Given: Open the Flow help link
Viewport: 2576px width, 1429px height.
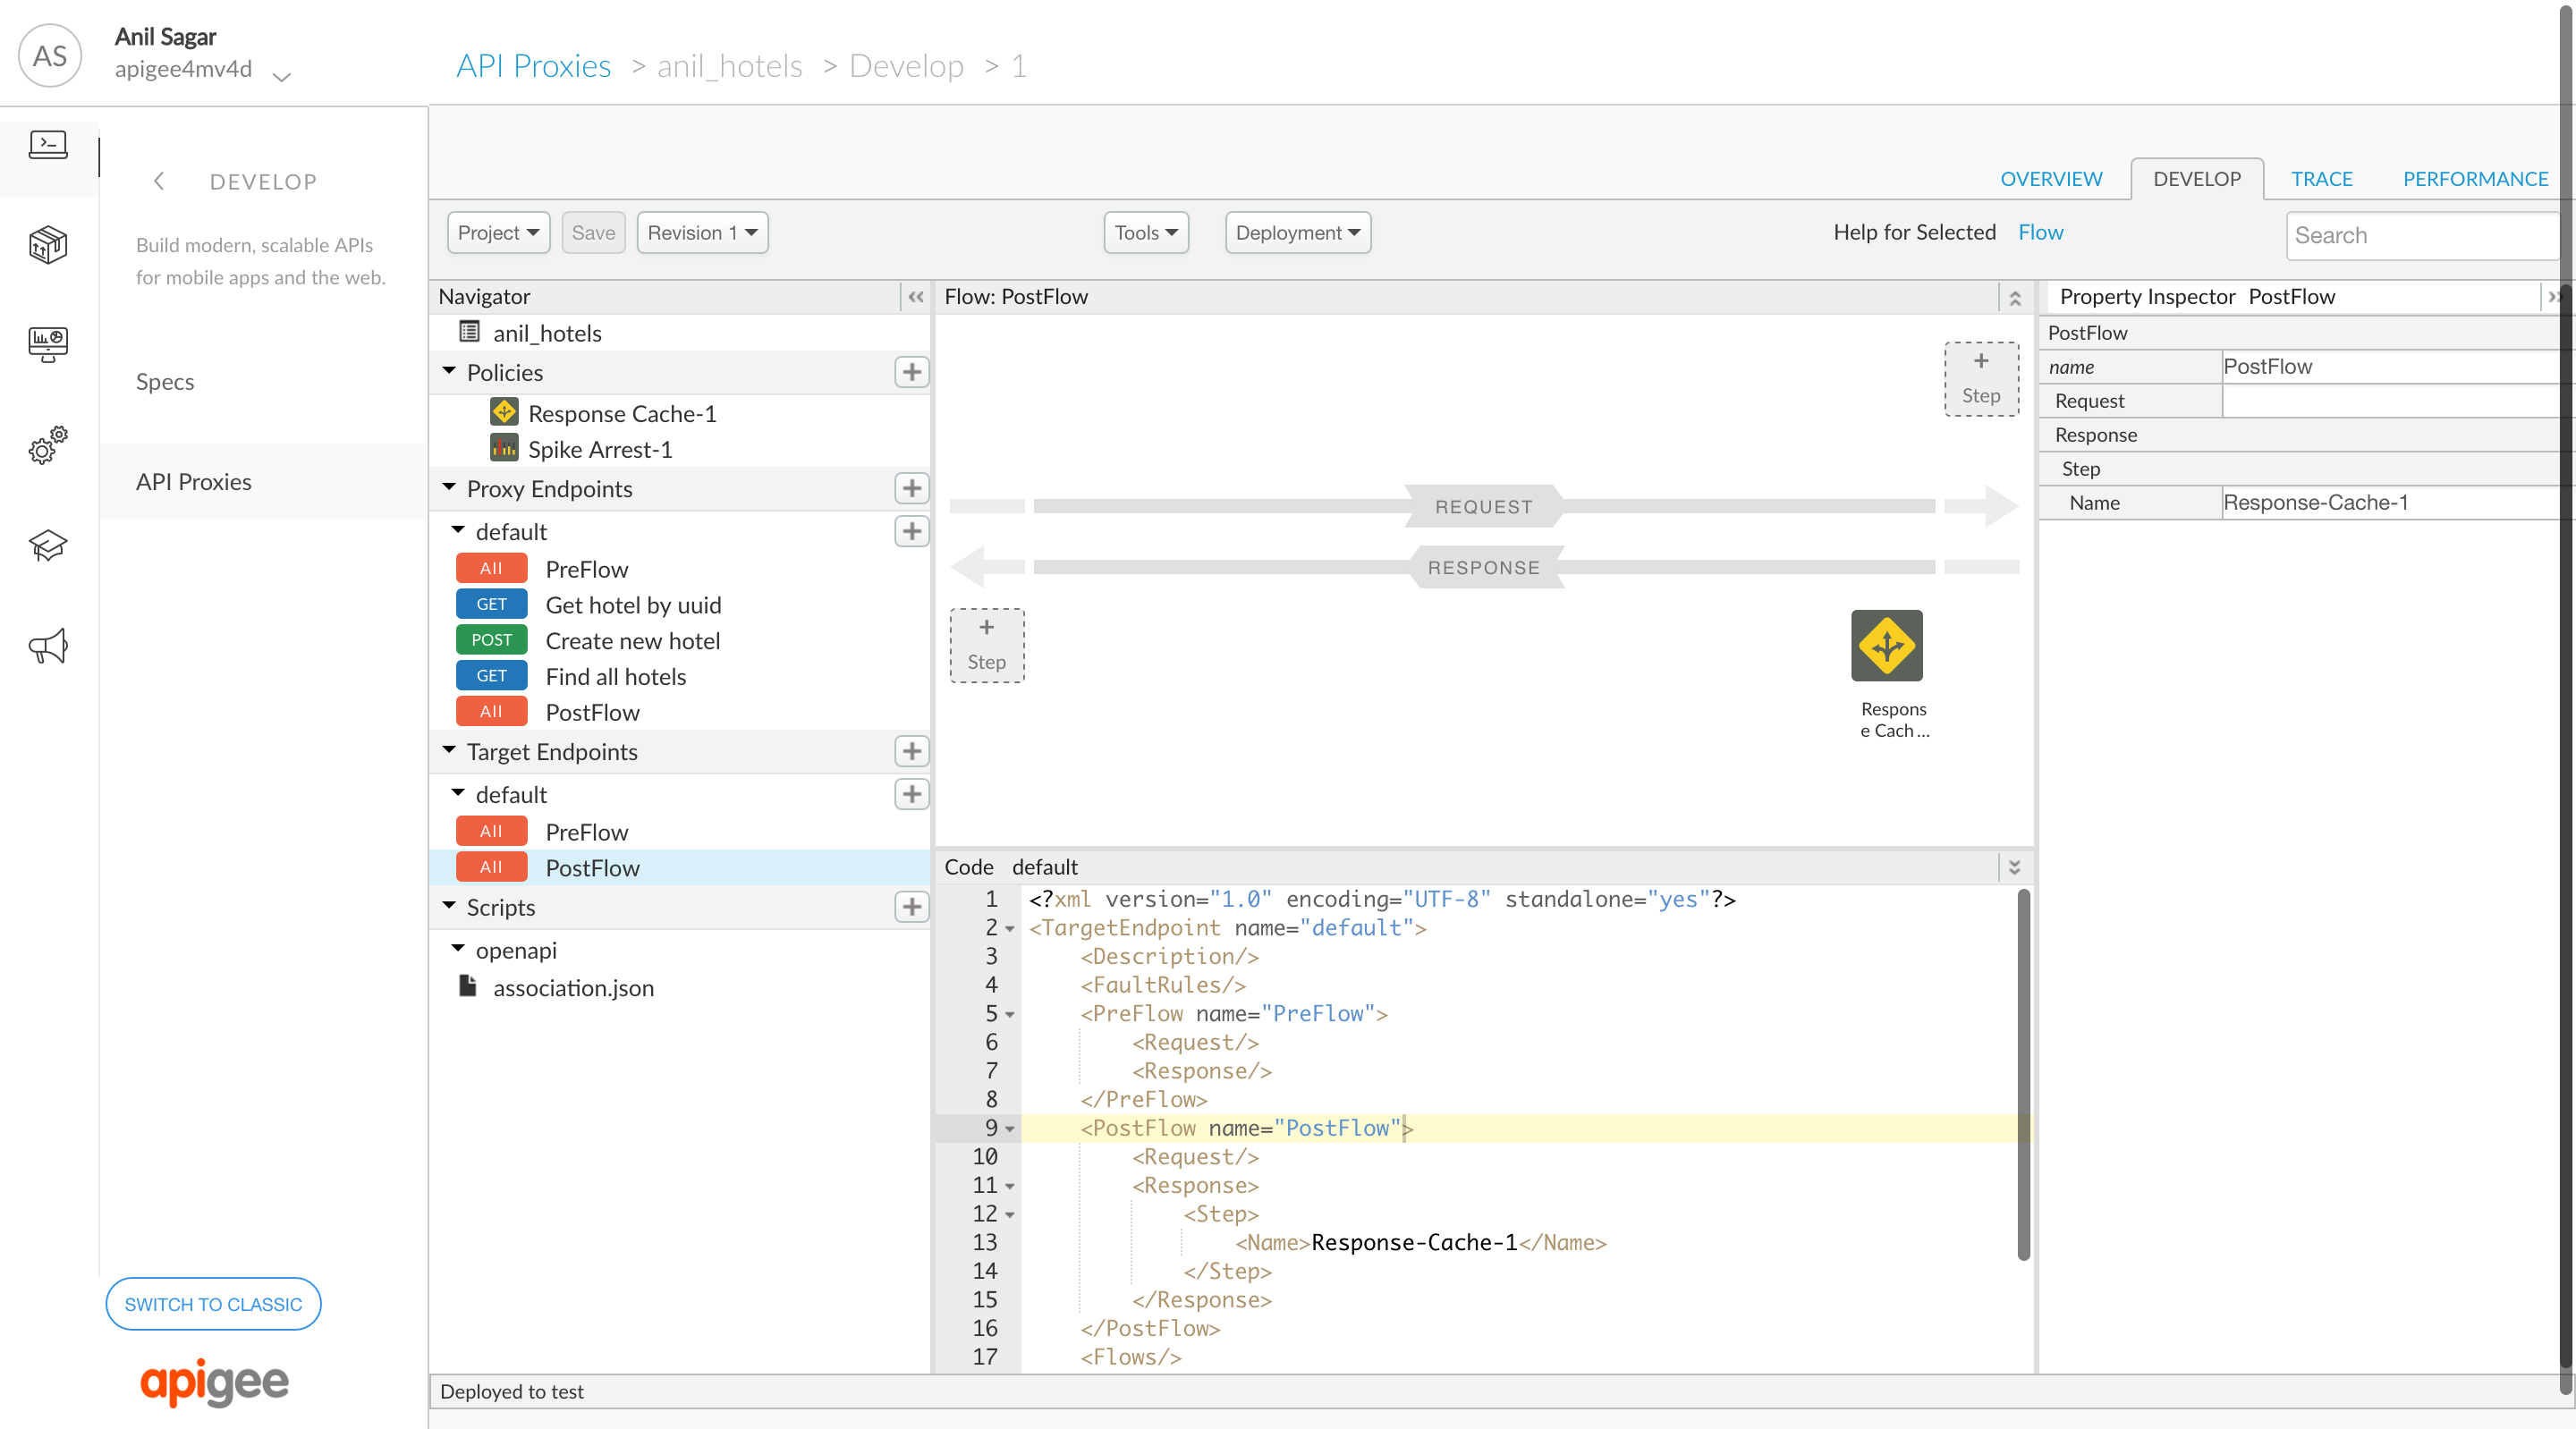Looking at the screenshot, I should 2040,232.
